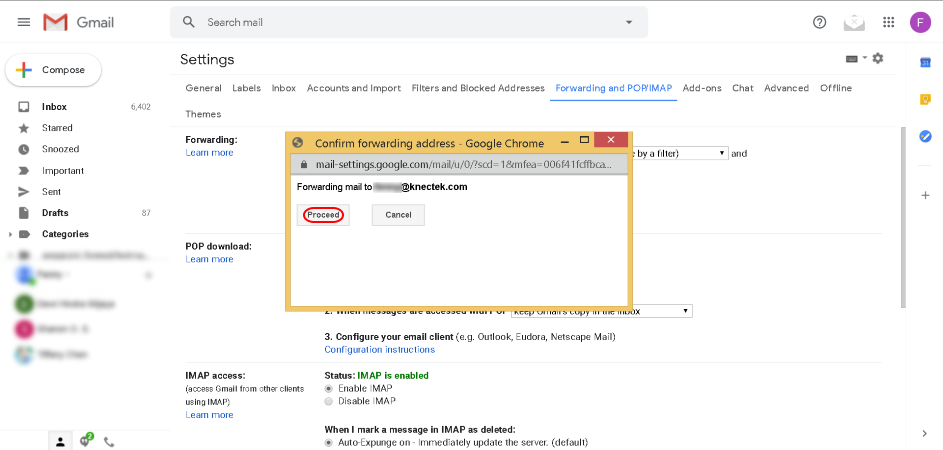Image resolution: width=943 pixels, height=450 pixels.
Task: Click the lock icon in dialog address bar
Action: (x=304, y=164)
